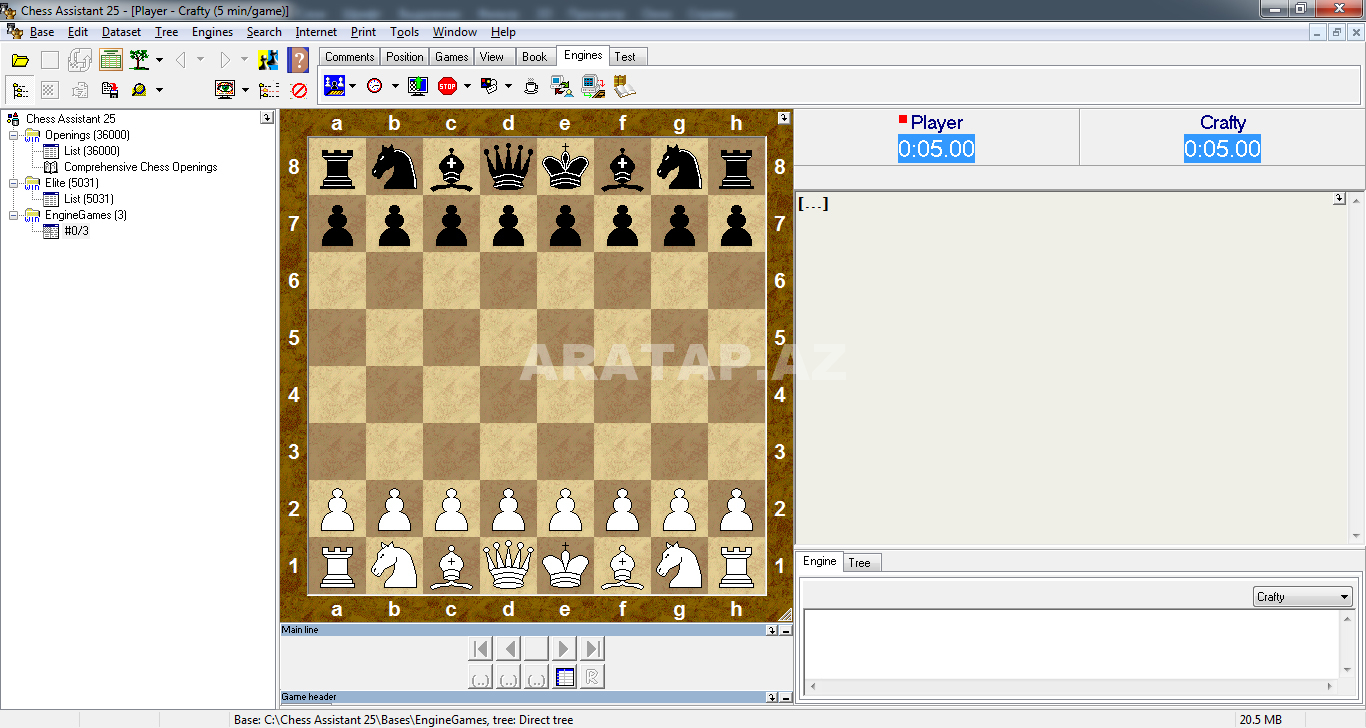Click the play against engine players icon
The height and width of the screenshot is (728, 1366).
335,86
